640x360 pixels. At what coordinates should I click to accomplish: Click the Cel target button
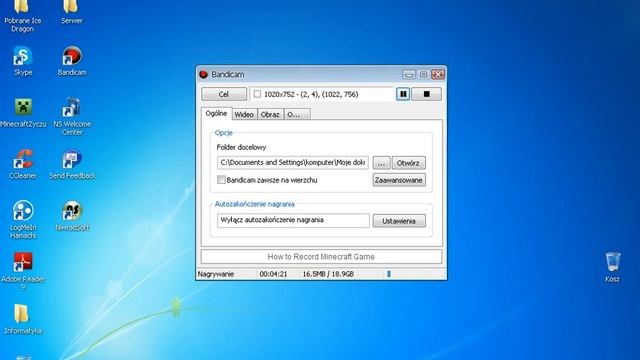click(224, 94)
